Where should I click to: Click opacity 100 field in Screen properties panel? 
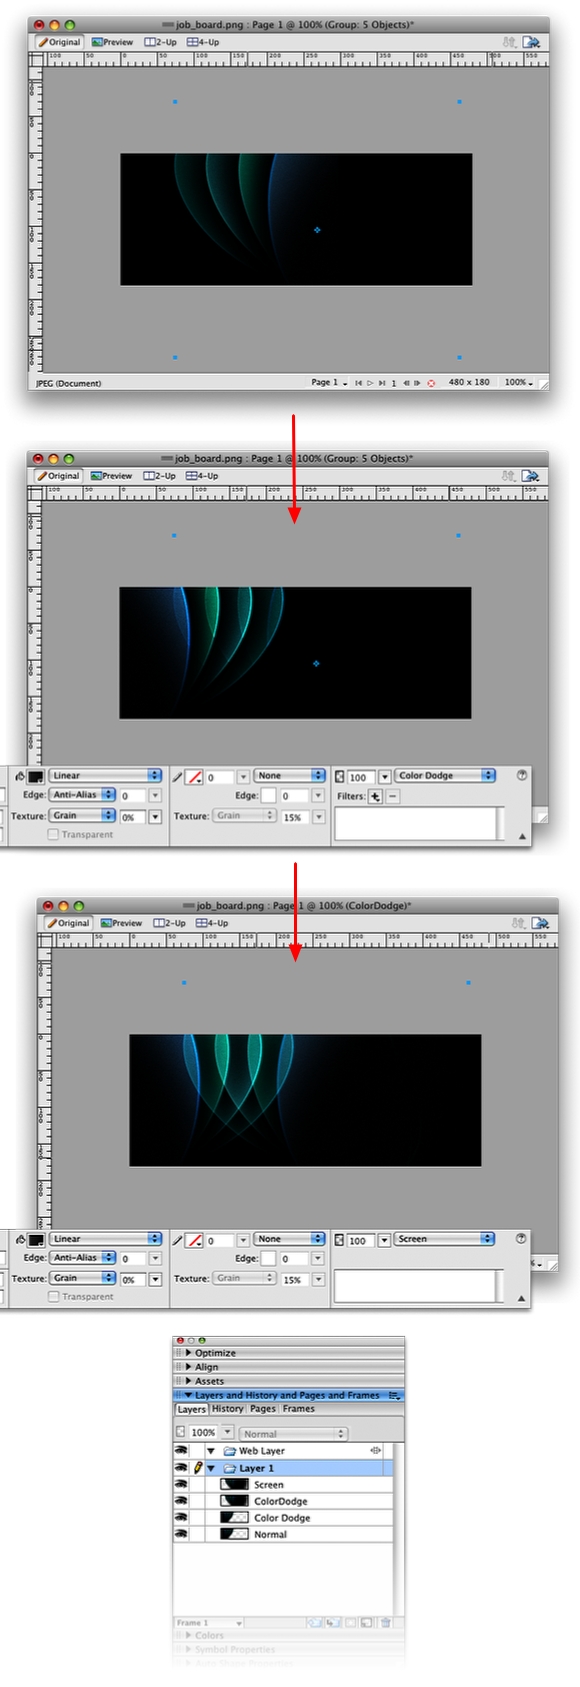click(360, 1240)
